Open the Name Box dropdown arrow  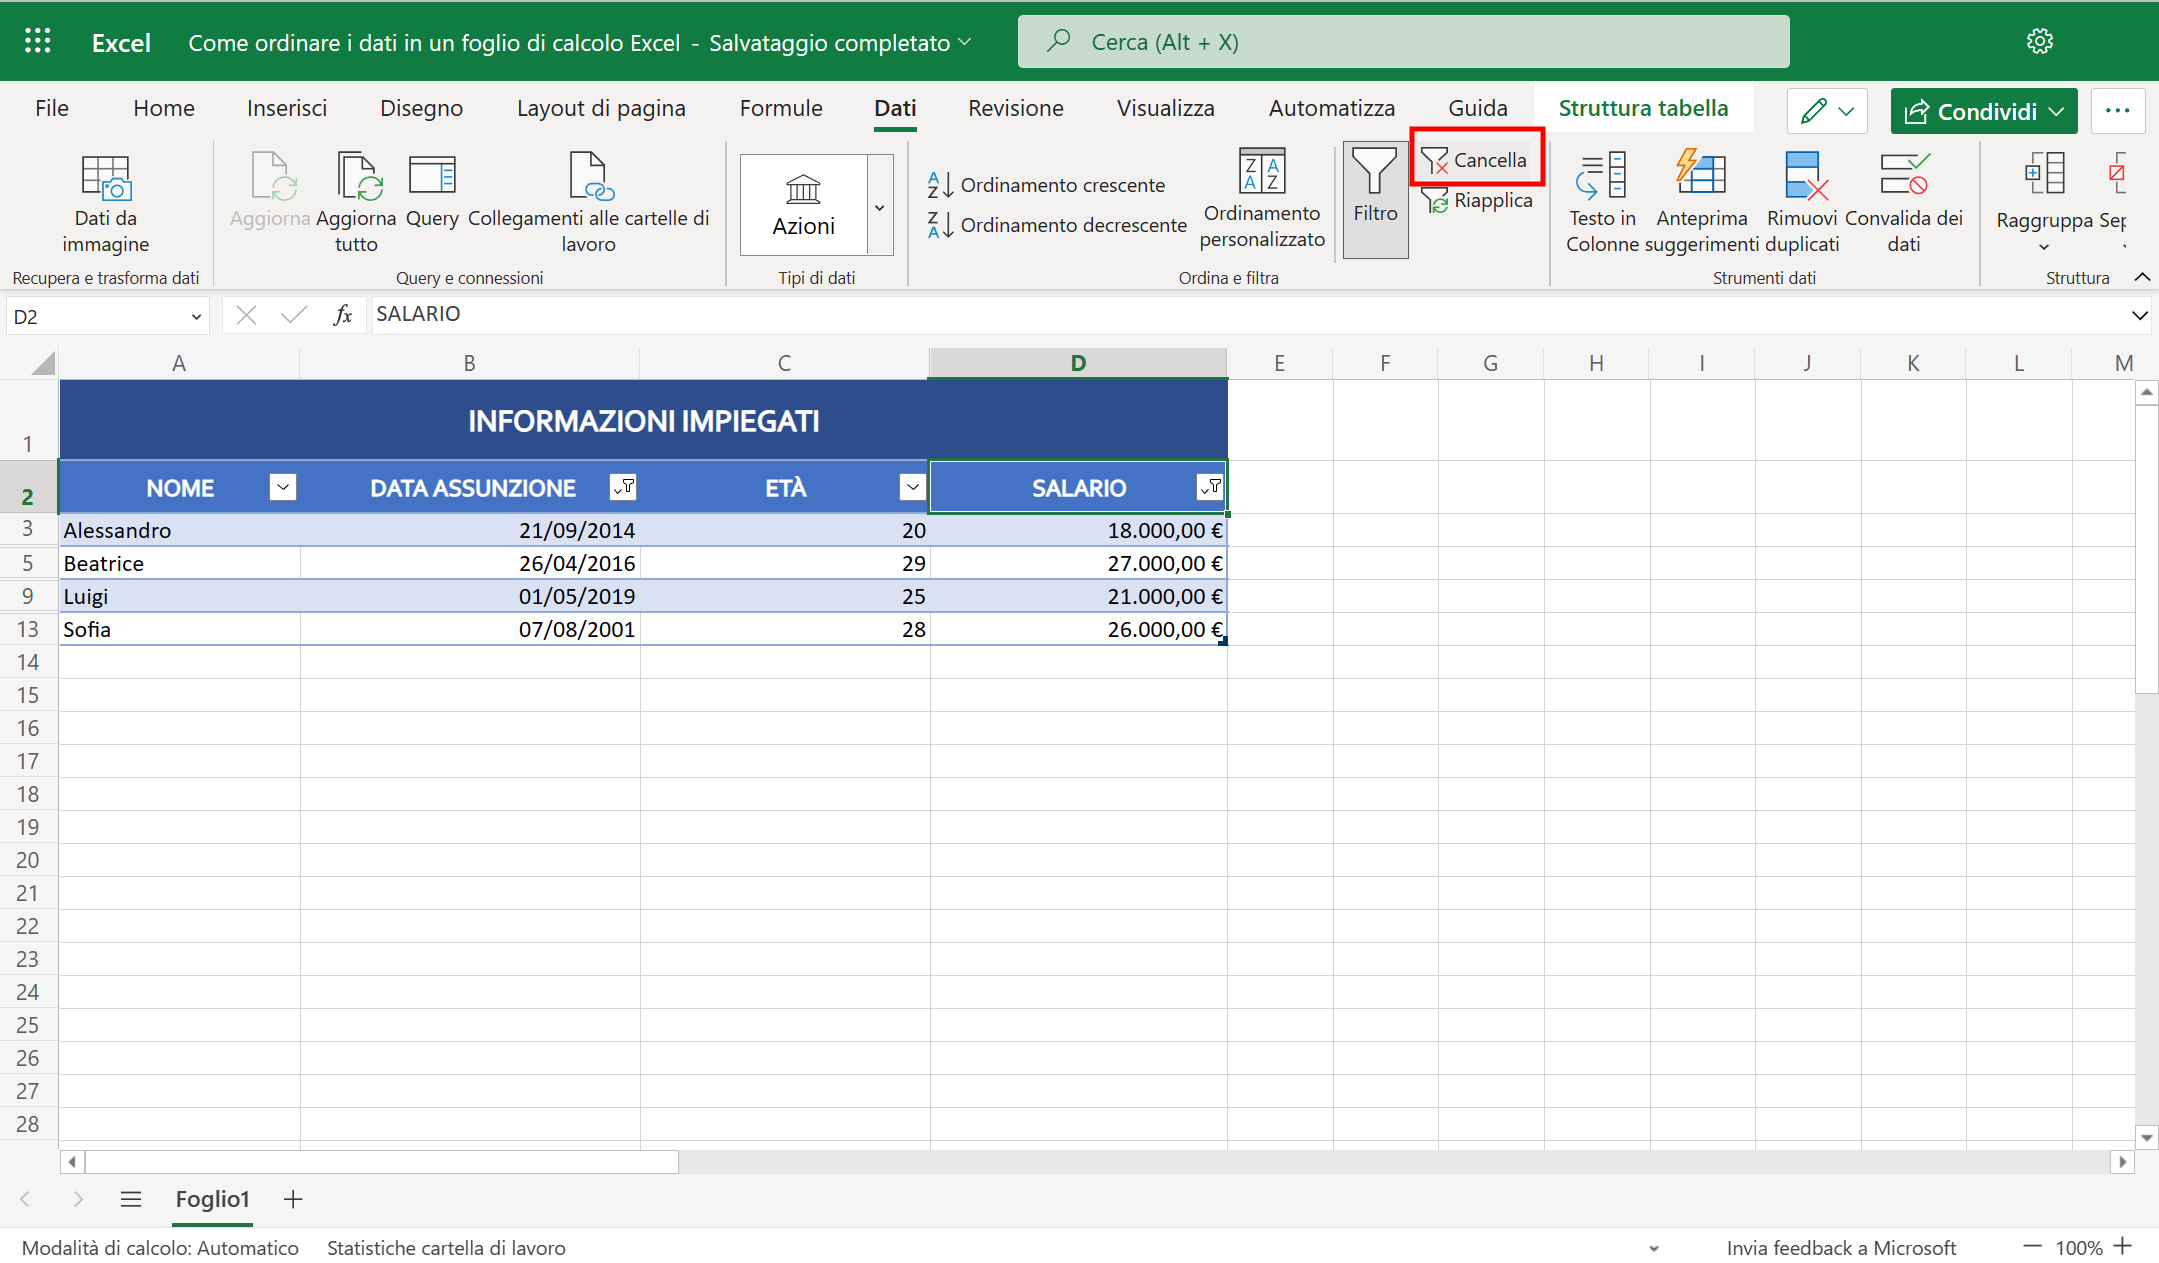(196, 317)
